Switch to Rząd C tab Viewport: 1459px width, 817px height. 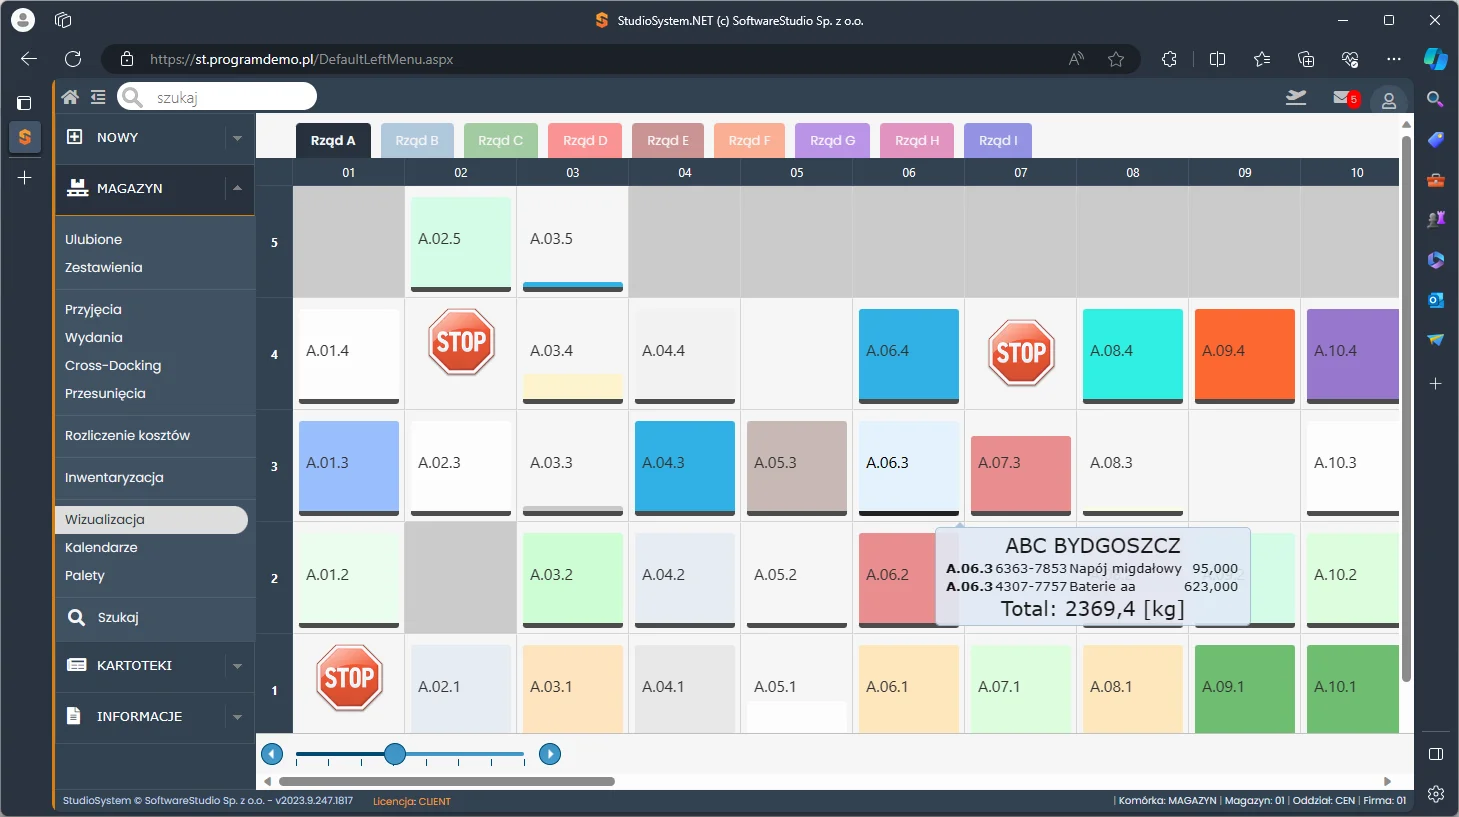500,141
